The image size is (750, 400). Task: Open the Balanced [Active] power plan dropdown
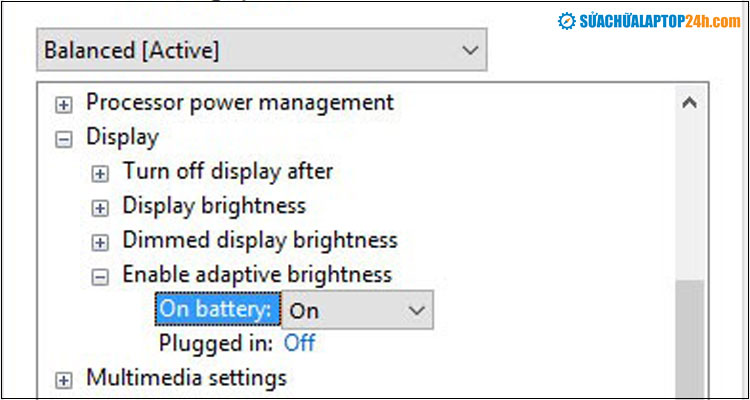tap(261, 50)
